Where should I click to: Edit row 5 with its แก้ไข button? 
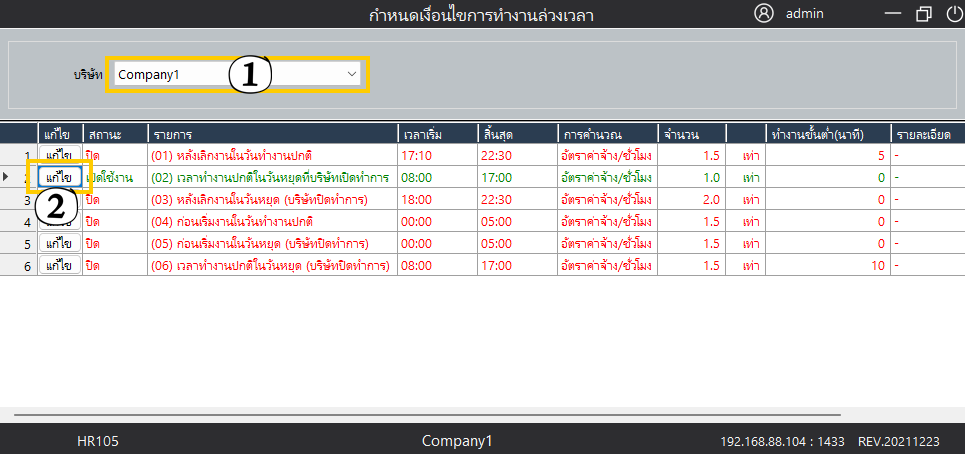[x=60, y=243]
